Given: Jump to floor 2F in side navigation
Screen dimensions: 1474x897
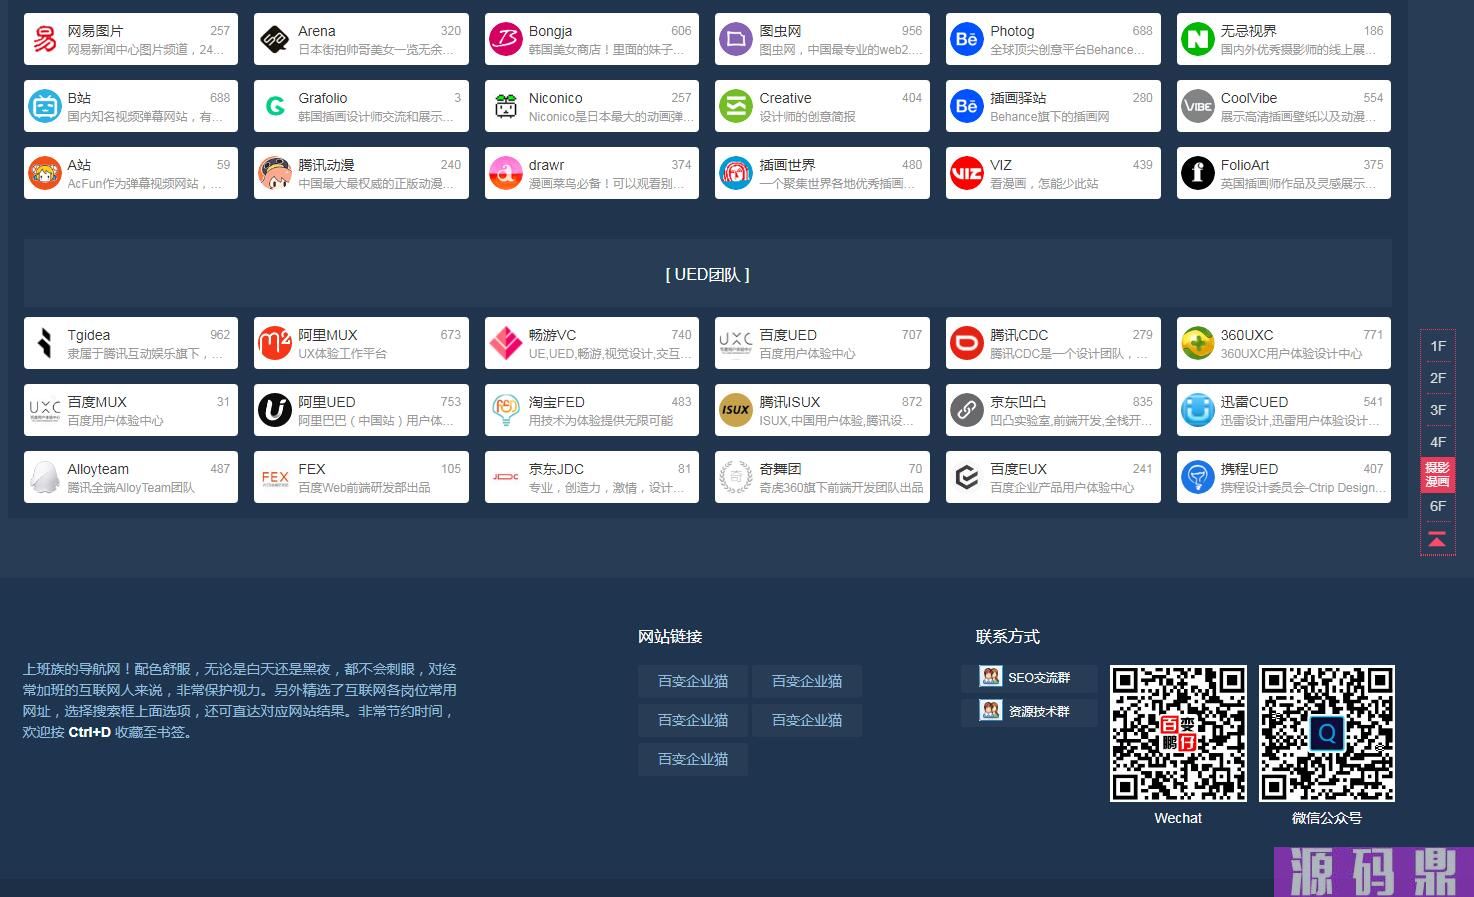Looking at the screenshot, I should (1437, 378).
